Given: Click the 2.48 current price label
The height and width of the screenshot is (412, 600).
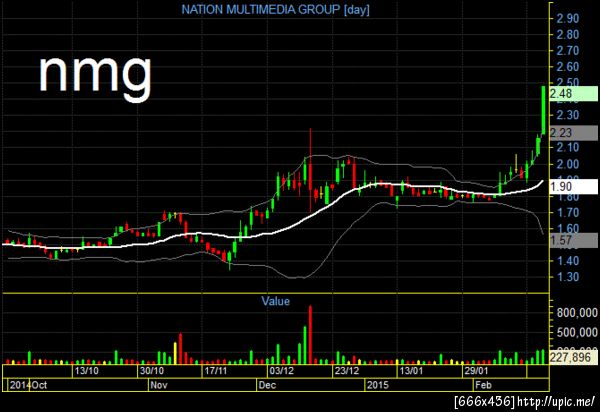Looking at the screenshot, I should (x=574, y=94).
